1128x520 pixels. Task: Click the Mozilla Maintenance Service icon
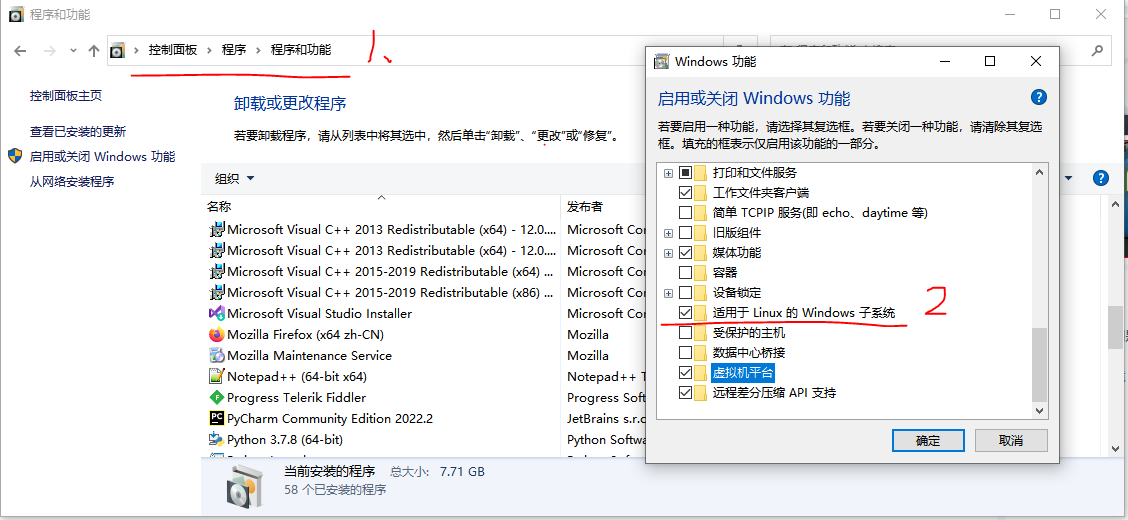click(216, 355)
